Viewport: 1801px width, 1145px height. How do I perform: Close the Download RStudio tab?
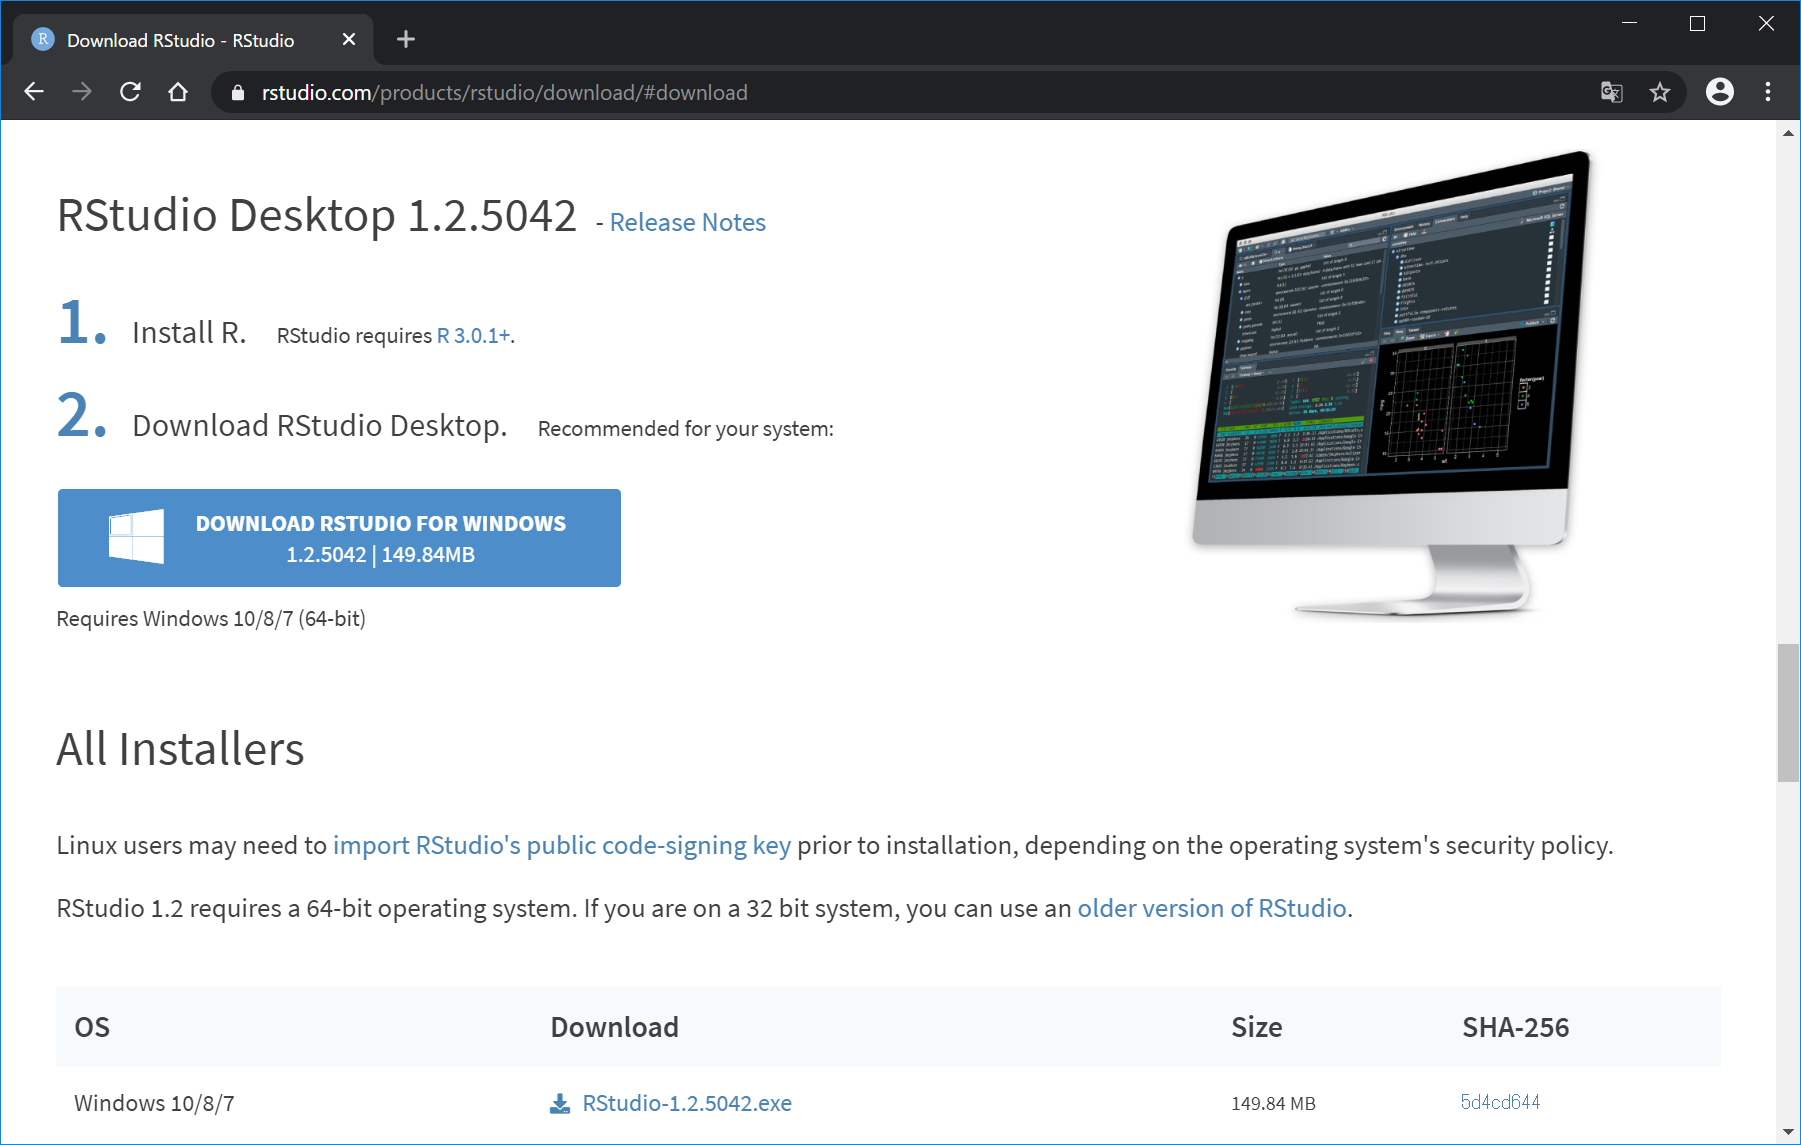coord(348,39)
